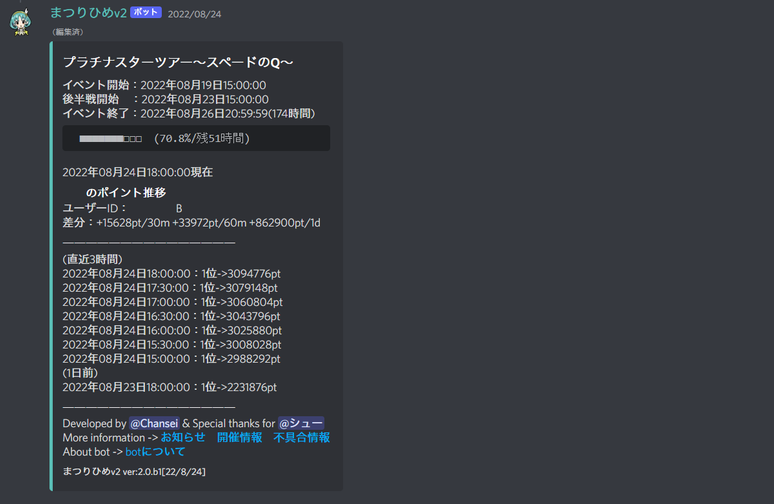Click the 2022/08/24 message timestamp

(194, 14)
